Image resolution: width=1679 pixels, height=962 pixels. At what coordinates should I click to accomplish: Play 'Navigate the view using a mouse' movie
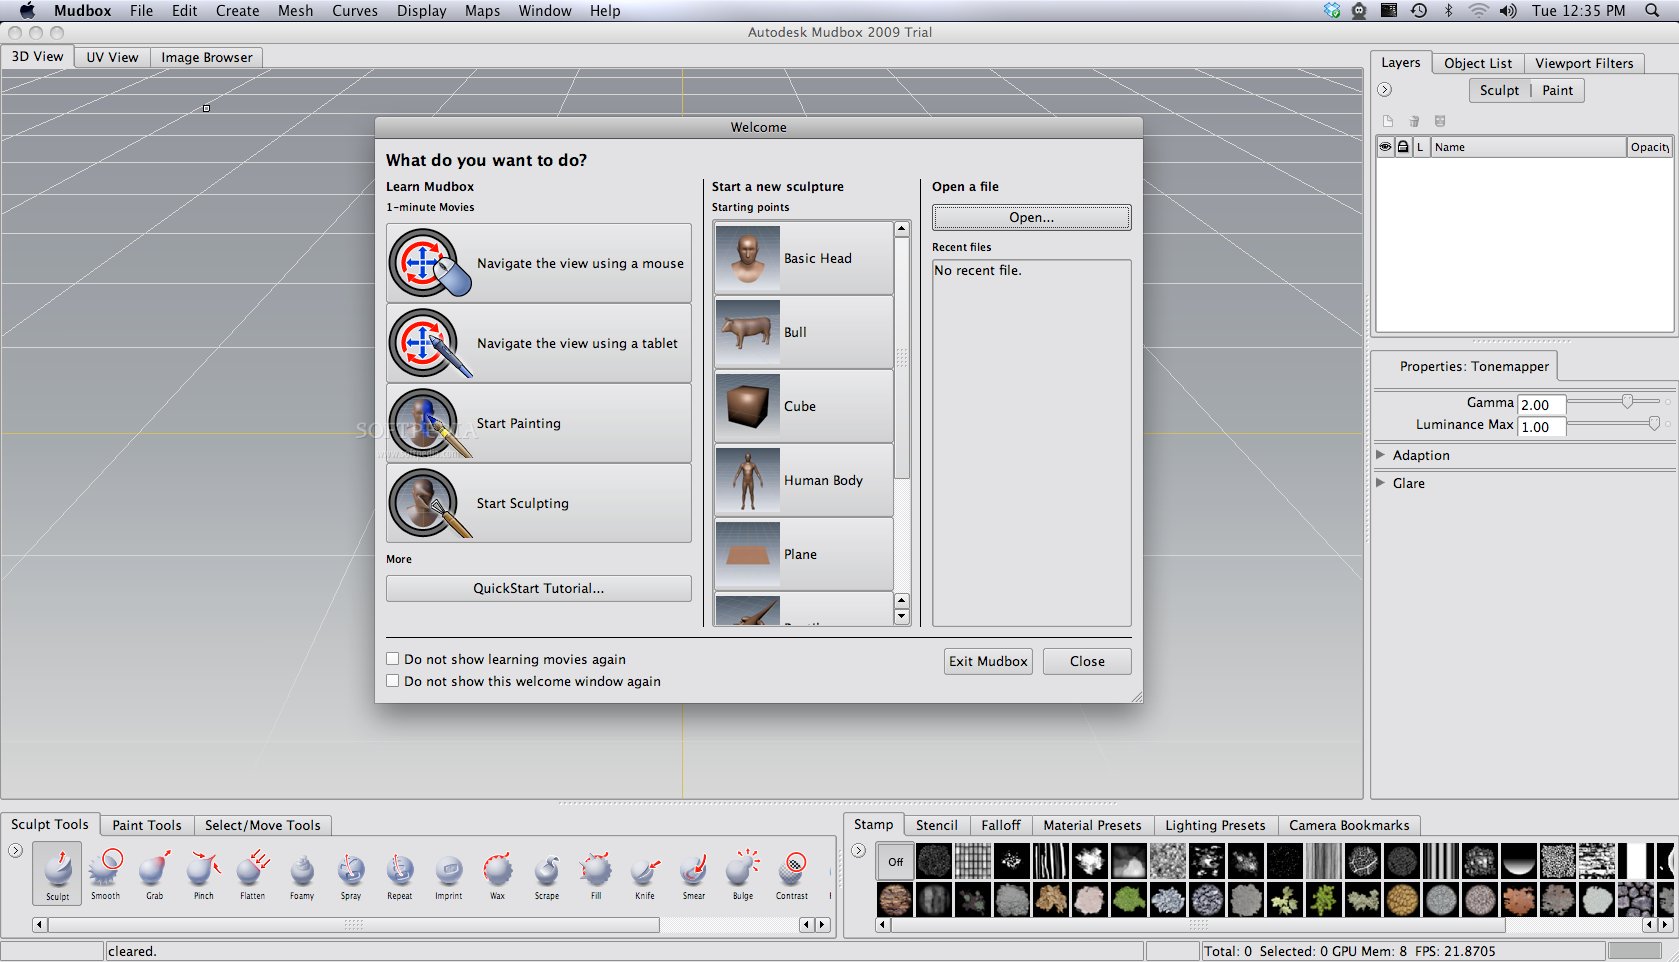pos(539,263)
